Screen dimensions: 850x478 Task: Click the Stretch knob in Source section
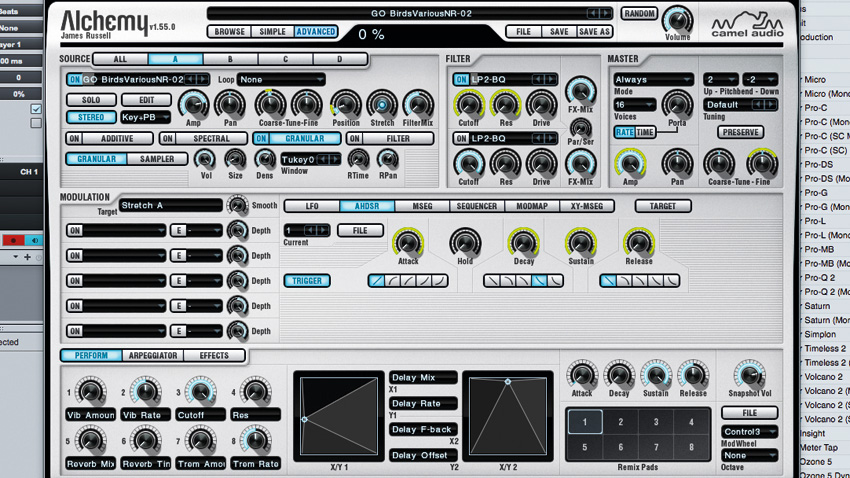tap(382, 105)
